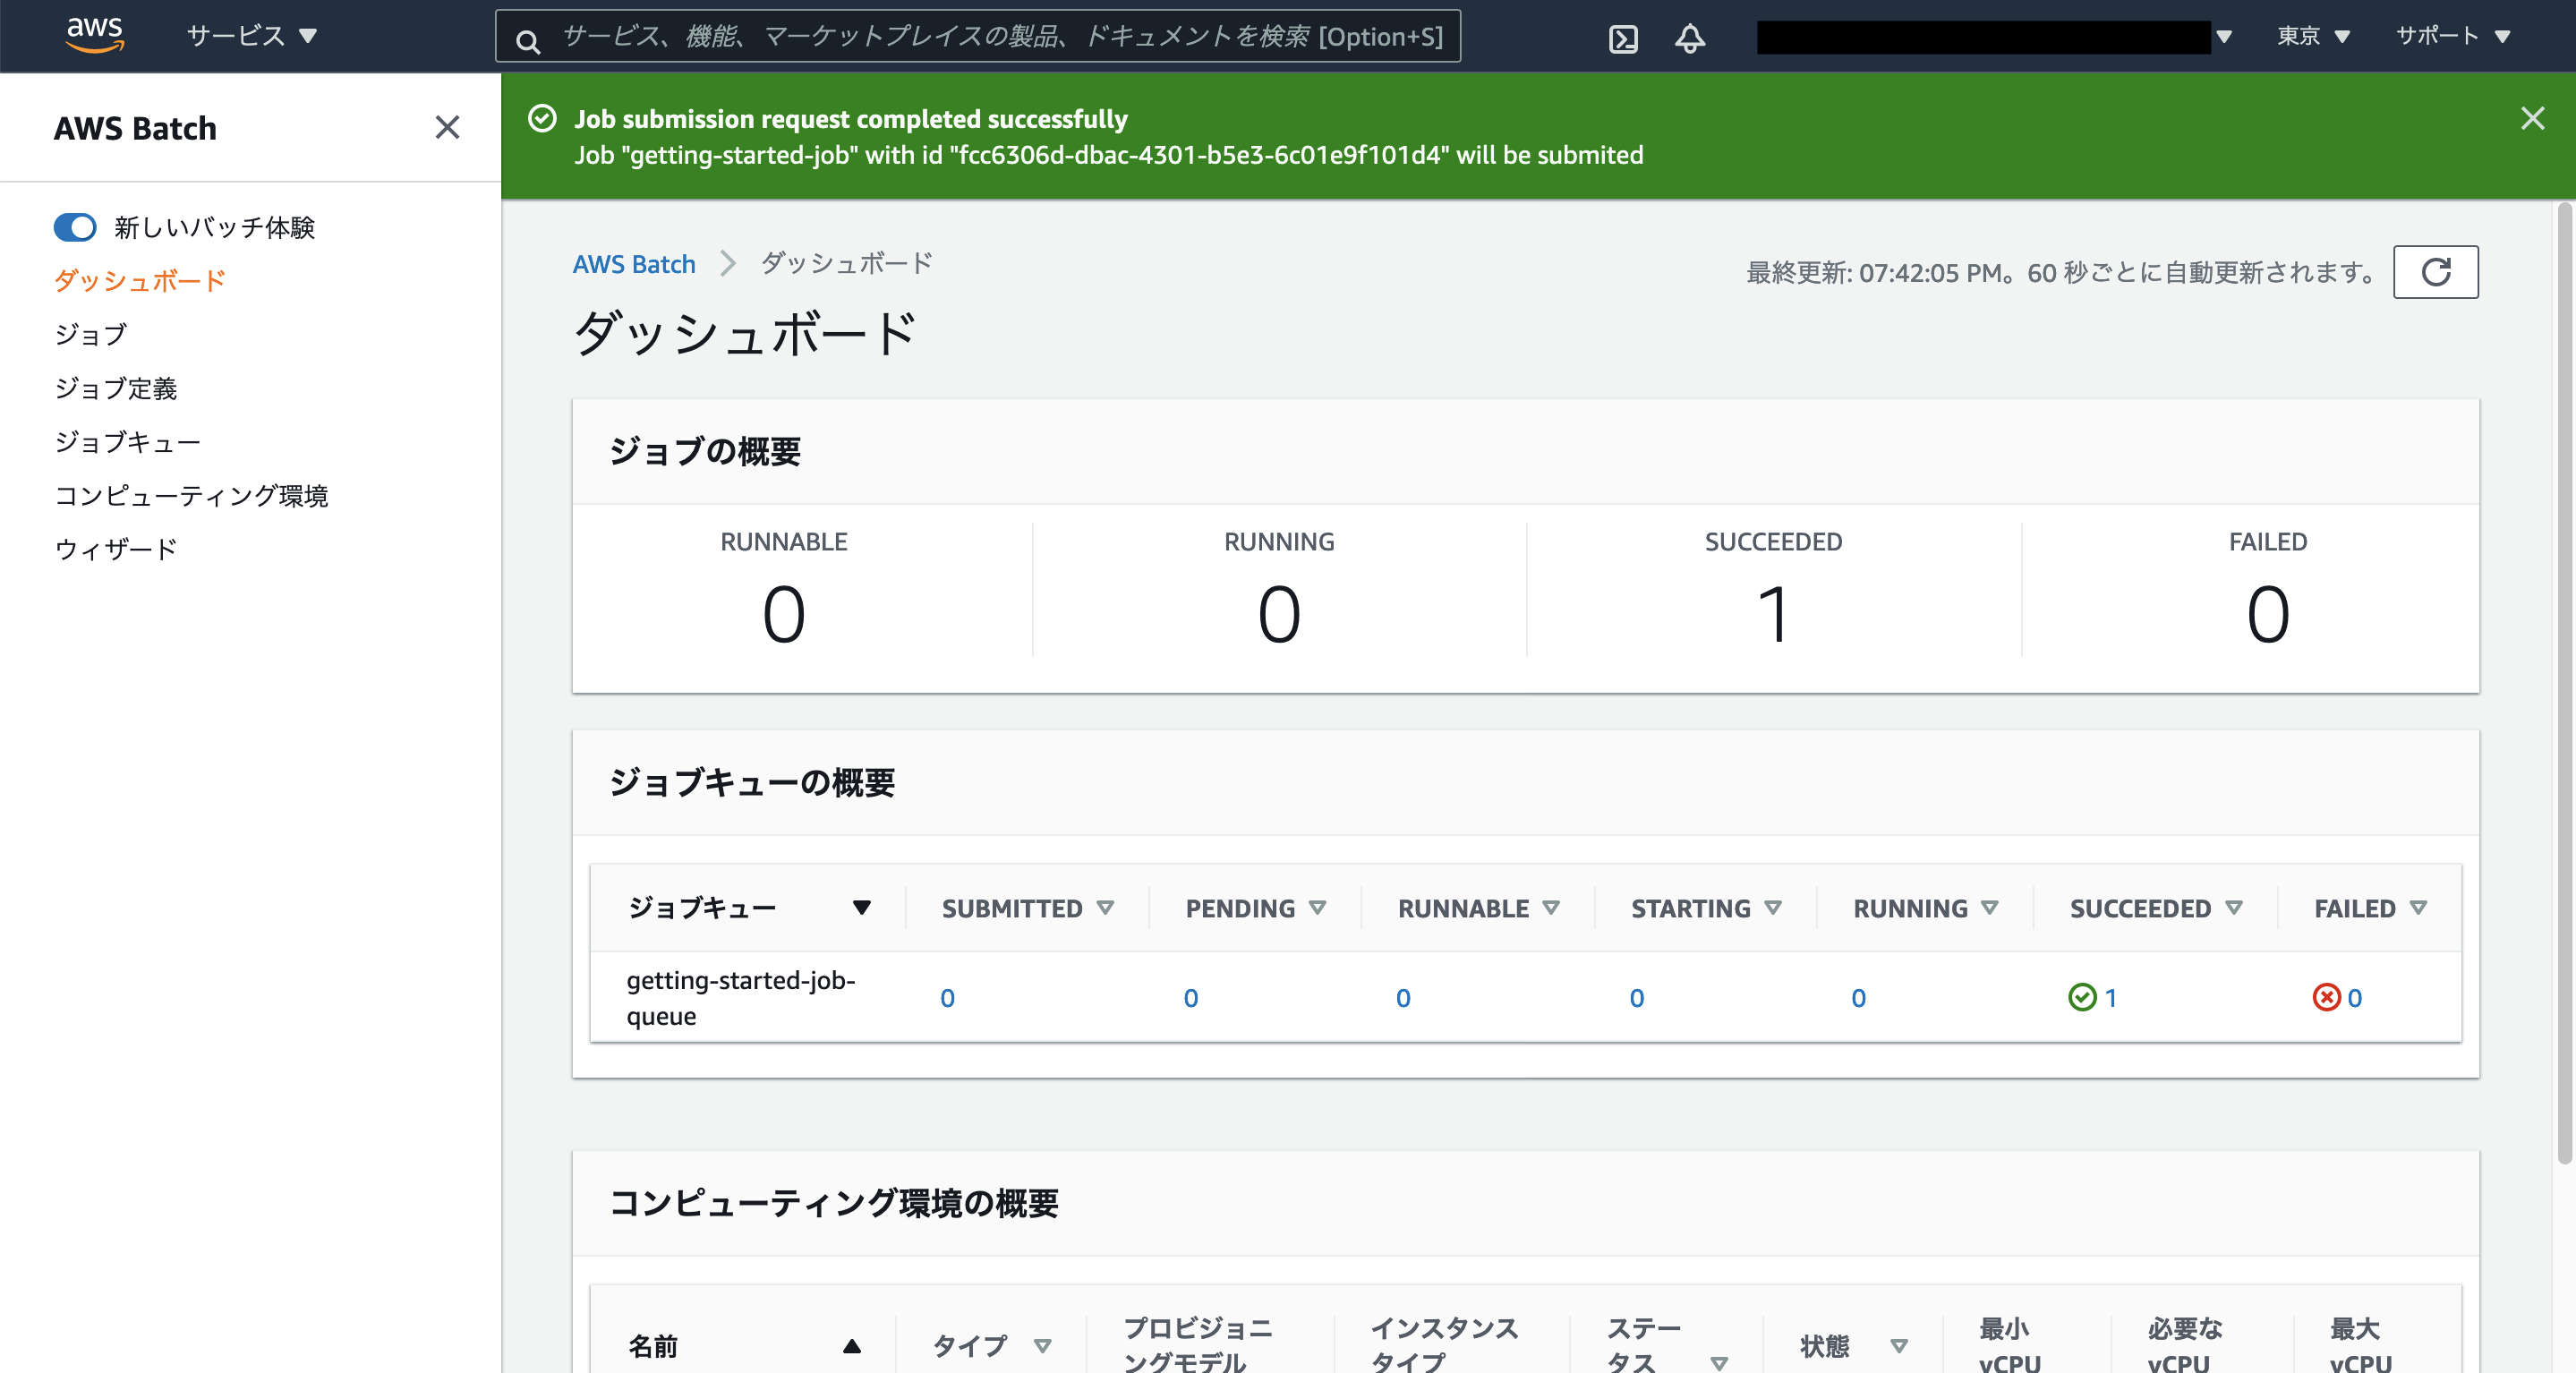Open the notifications bell icon

[1690, 38]
